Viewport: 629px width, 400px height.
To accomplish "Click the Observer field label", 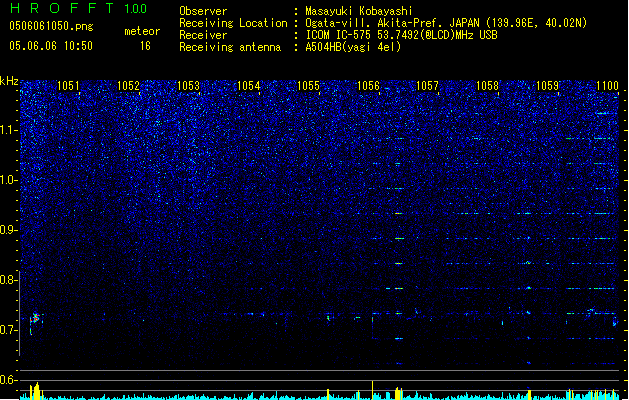I will click(203, 11).
